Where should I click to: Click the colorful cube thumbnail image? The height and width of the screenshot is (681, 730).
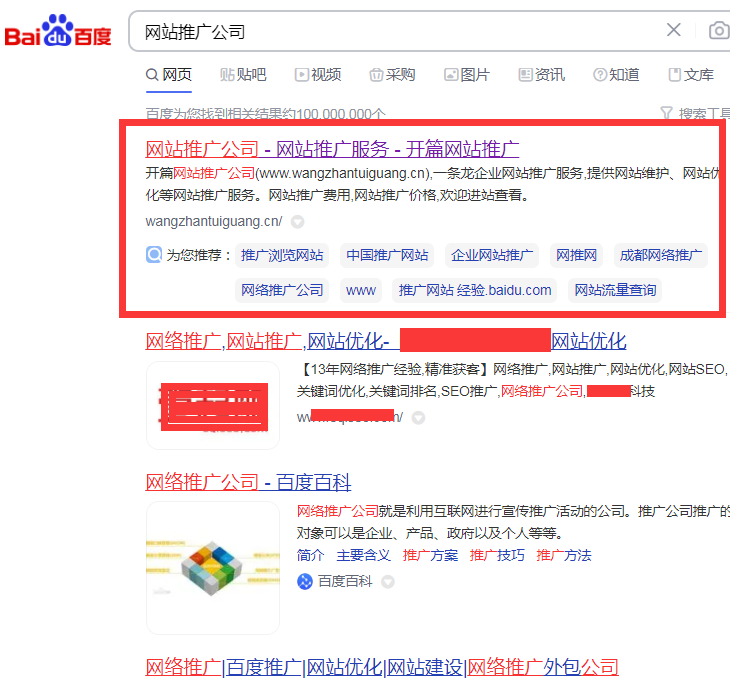213,568
